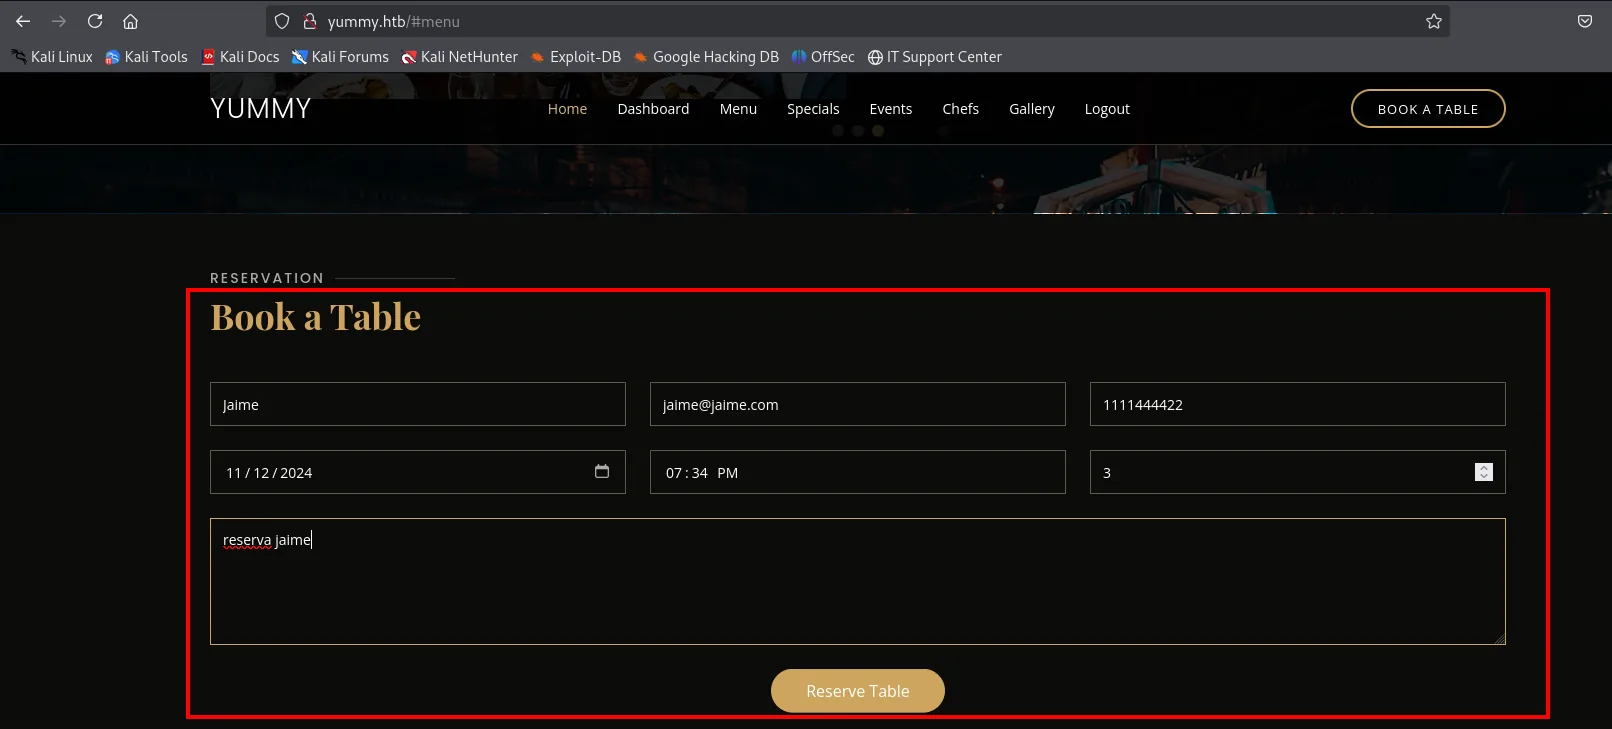1612x729 pixels.
Task: Open the Google Hacking DB bookmark
Action: [x=705, y=57]
